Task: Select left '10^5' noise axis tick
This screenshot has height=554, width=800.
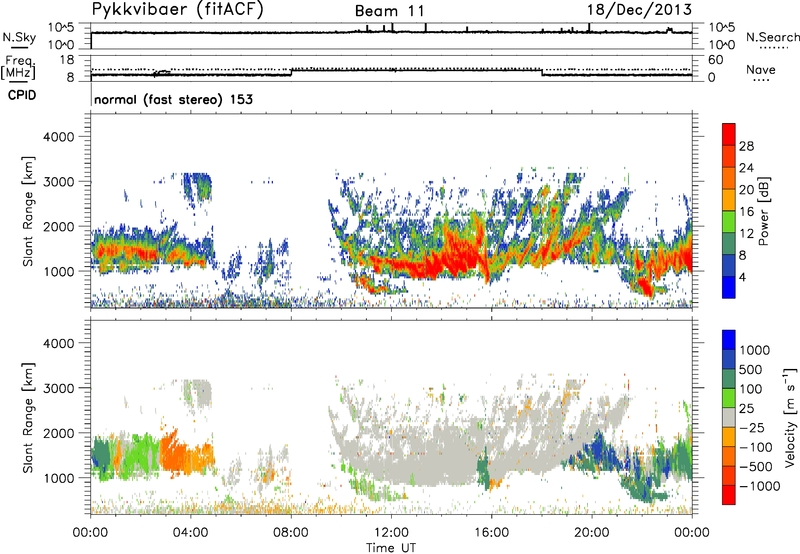Action: click(x=61, y=27)
